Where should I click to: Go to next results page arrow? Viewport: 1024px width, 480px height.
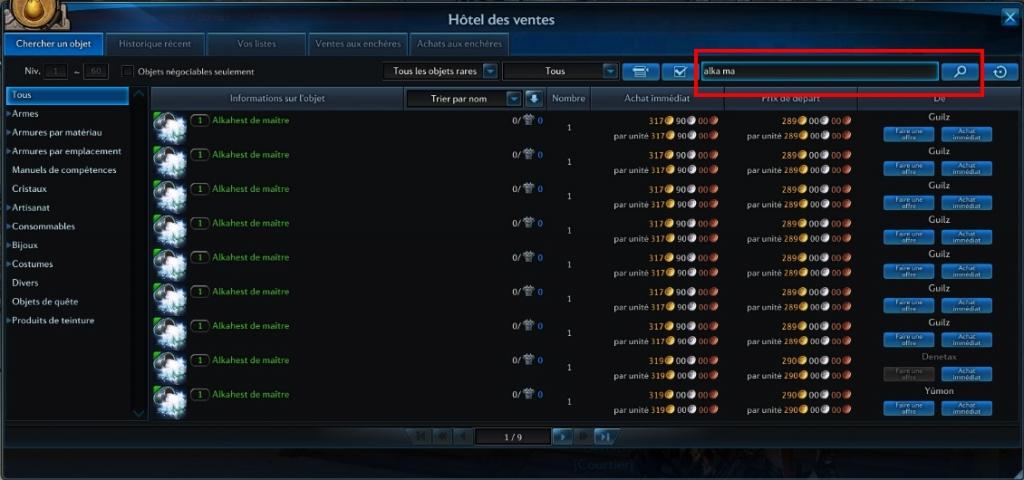[x=562, y=437]
